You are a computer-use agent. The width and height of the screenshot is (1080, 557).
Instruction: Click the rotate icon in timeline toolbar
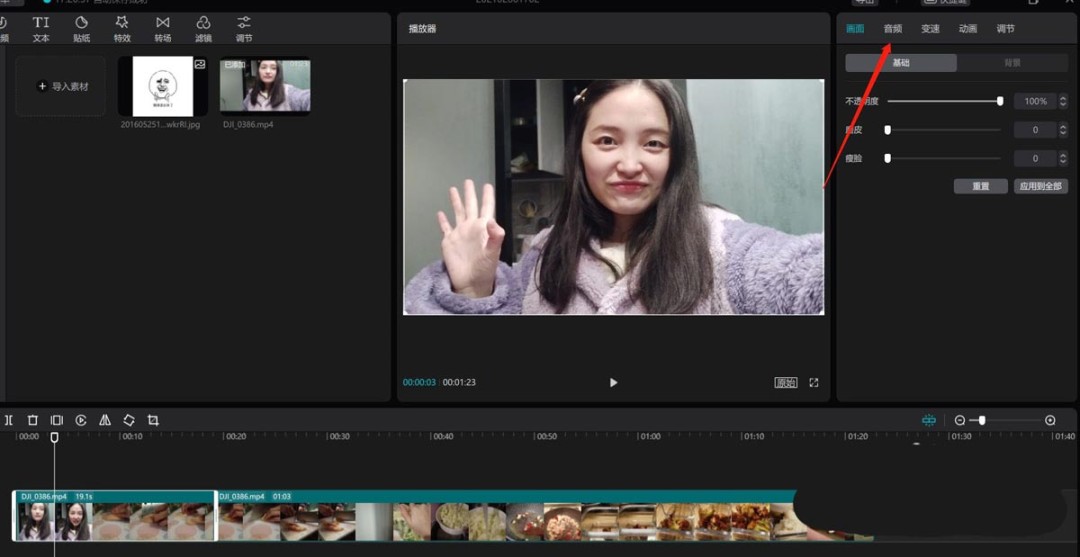coord(129,420)
